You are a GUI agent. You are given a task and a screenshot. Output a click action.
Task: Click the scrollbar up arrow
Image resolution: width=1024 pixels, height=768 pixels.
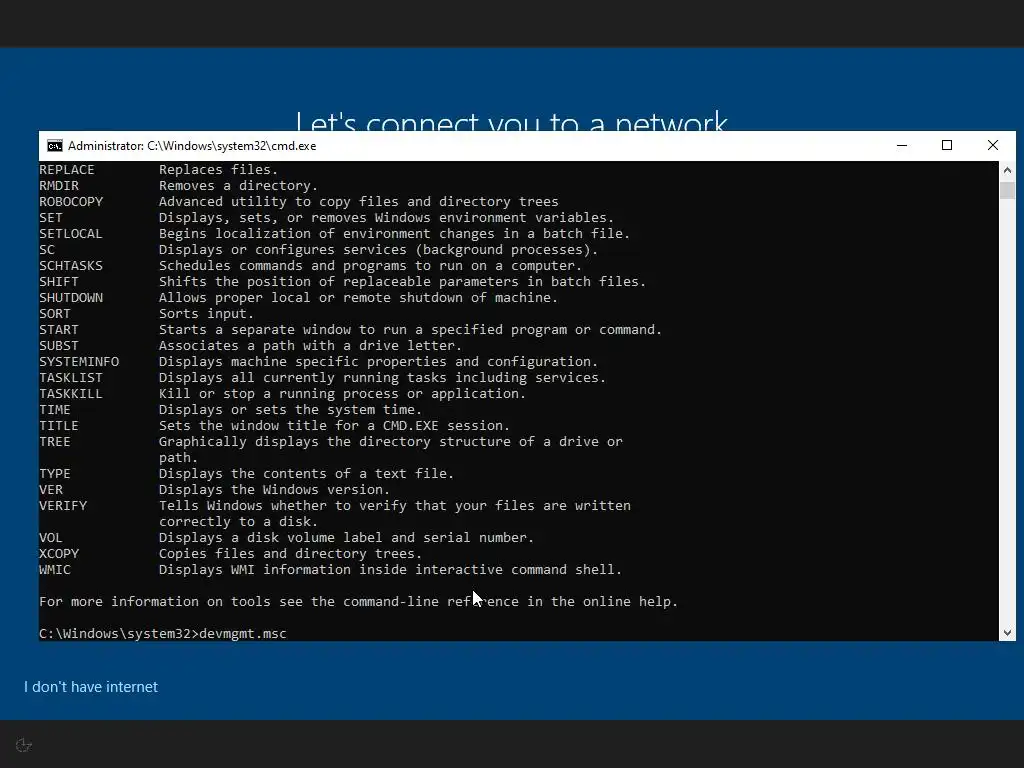(x=1007, y=170)
